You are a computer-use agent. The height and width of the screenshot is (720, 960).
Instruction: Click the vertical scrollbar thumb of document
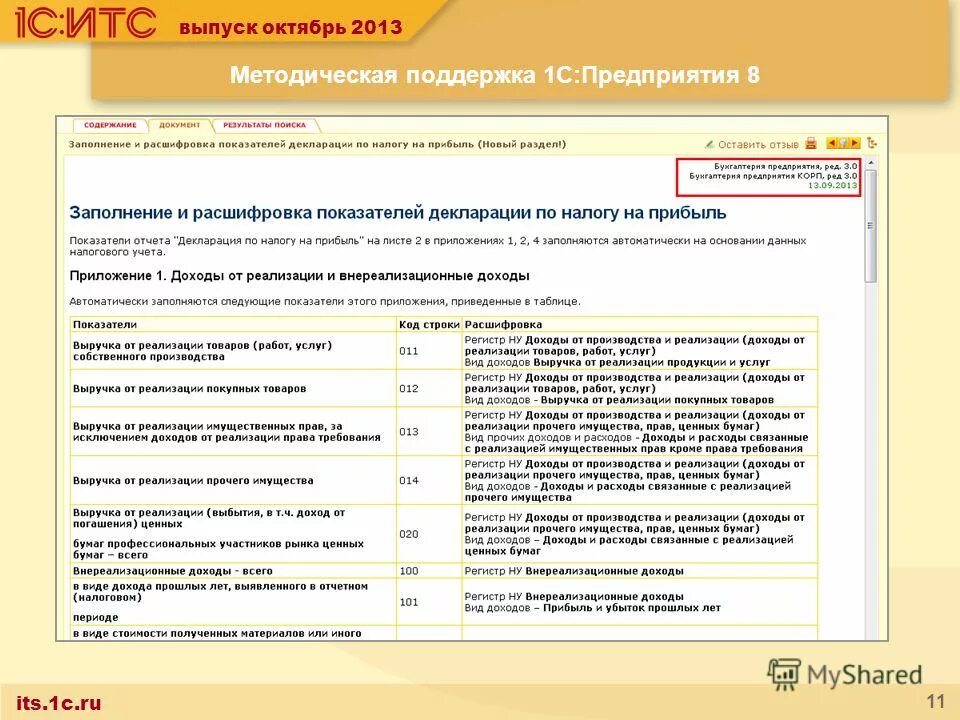871,225
